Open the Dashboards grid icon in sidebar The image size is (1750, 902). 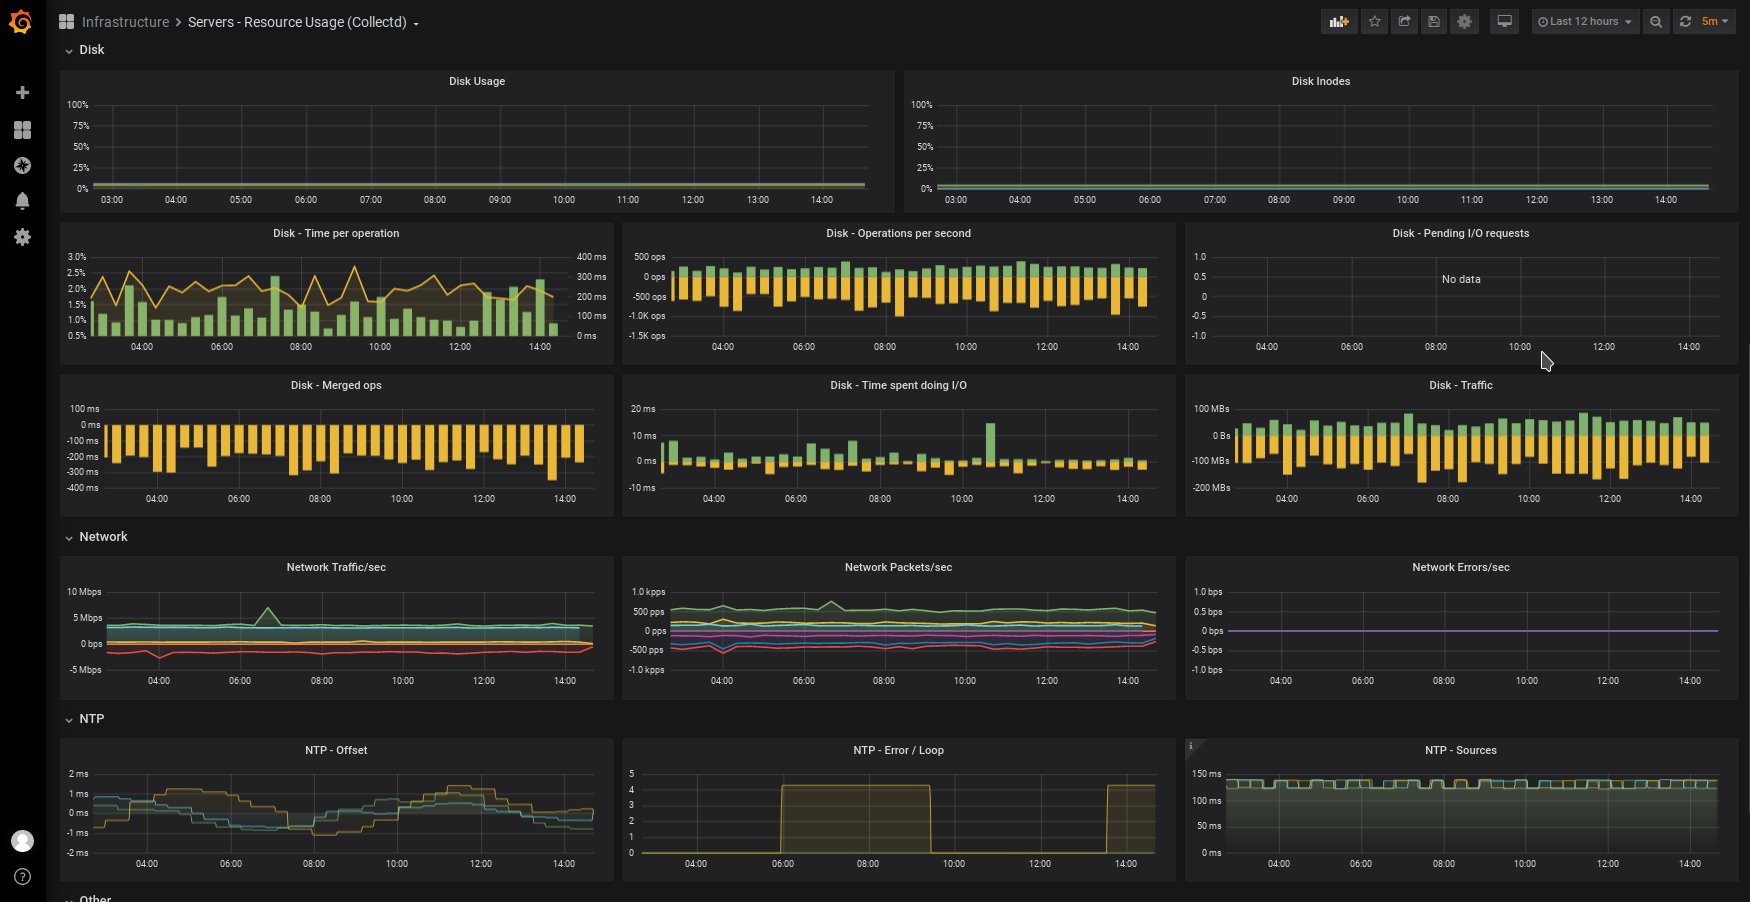[22, 130]
